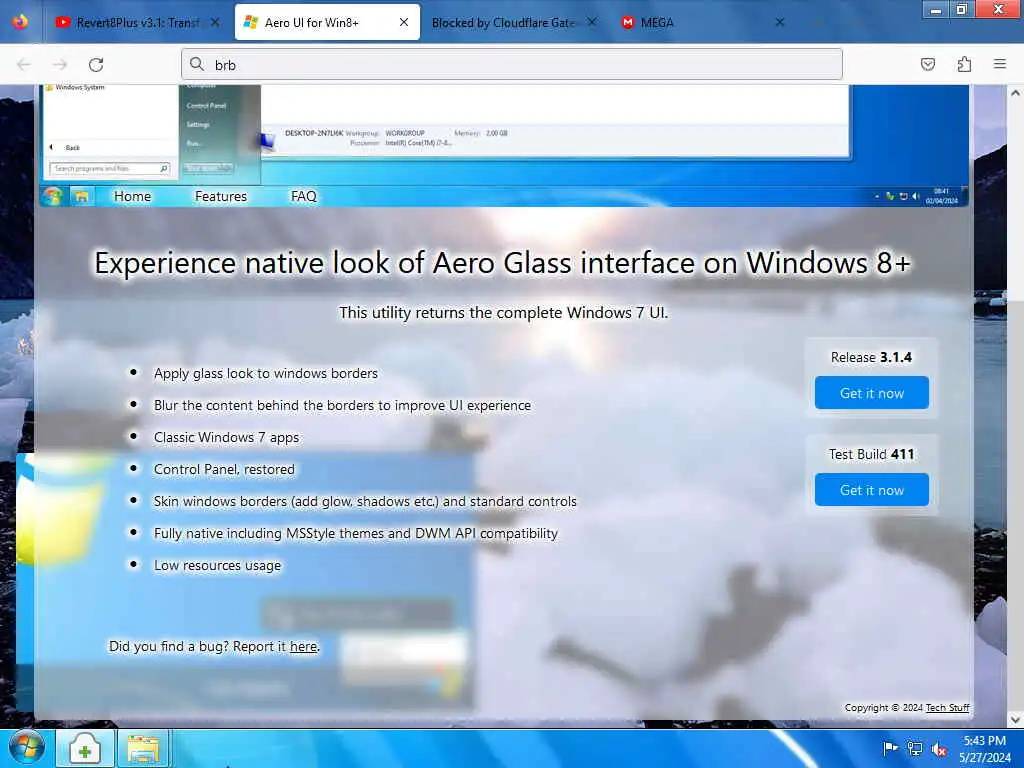Focus the address bar containing brb

coord(512,64)
